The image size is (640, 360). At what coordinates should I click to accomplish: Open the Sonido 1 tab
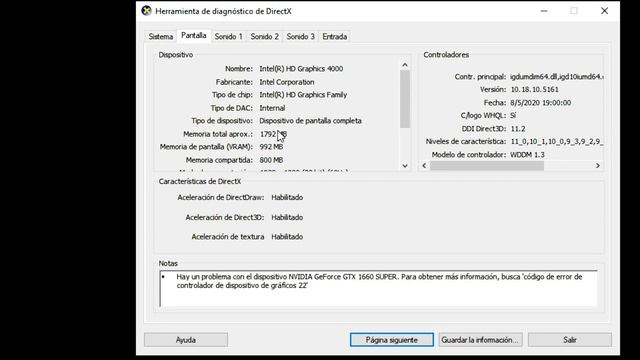click(x=229, y=36)
